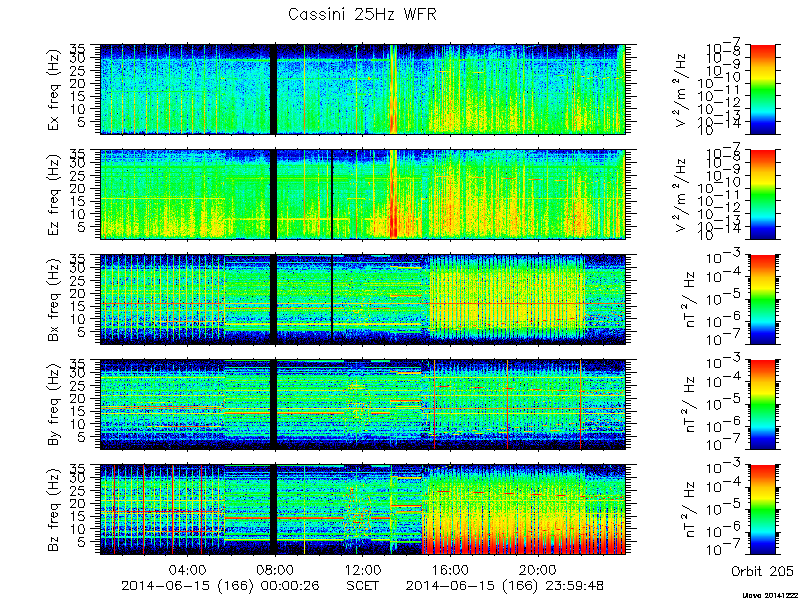Click the "08:00" time axis tick label
Image resolution: width=800 pixels, height=600 pixels.
point(276,569)
